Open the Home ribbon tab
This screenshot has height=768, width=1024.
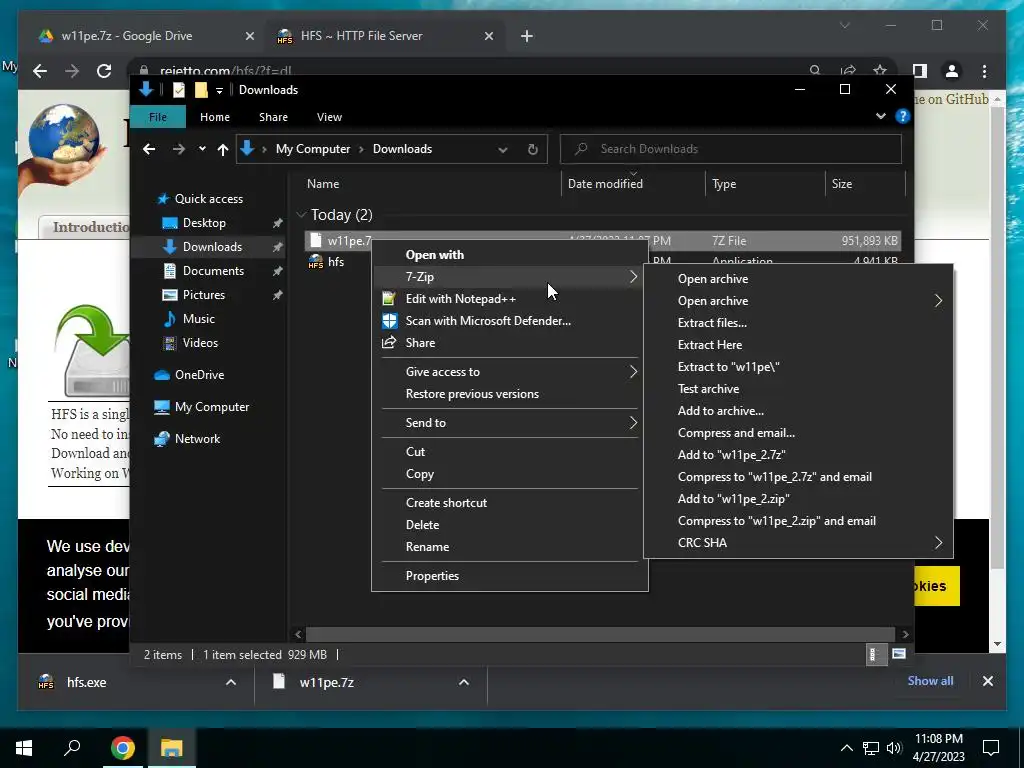click(215, 117)
